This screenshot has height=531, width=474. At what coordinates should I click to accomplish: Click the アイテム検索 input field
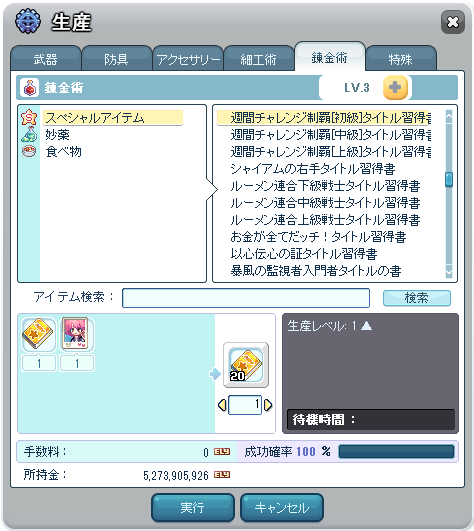pyautogui.click(x=246, y=298)
